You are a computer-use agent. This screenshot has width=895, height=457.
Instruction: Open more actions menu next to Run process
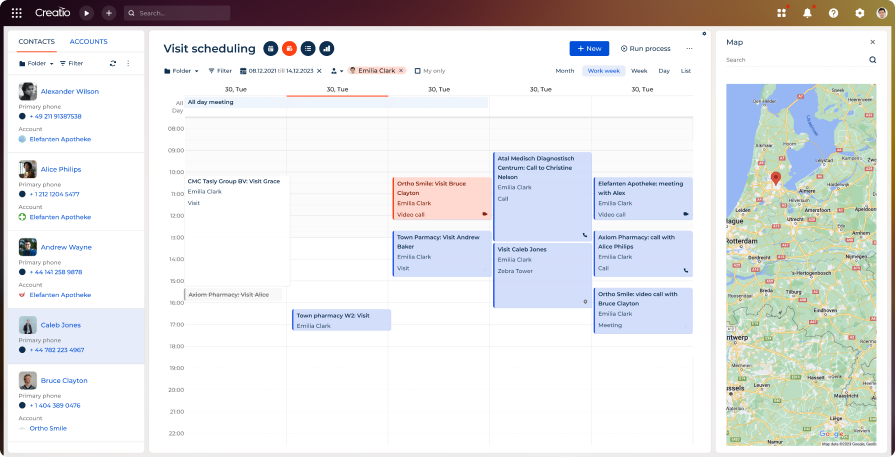690,48
